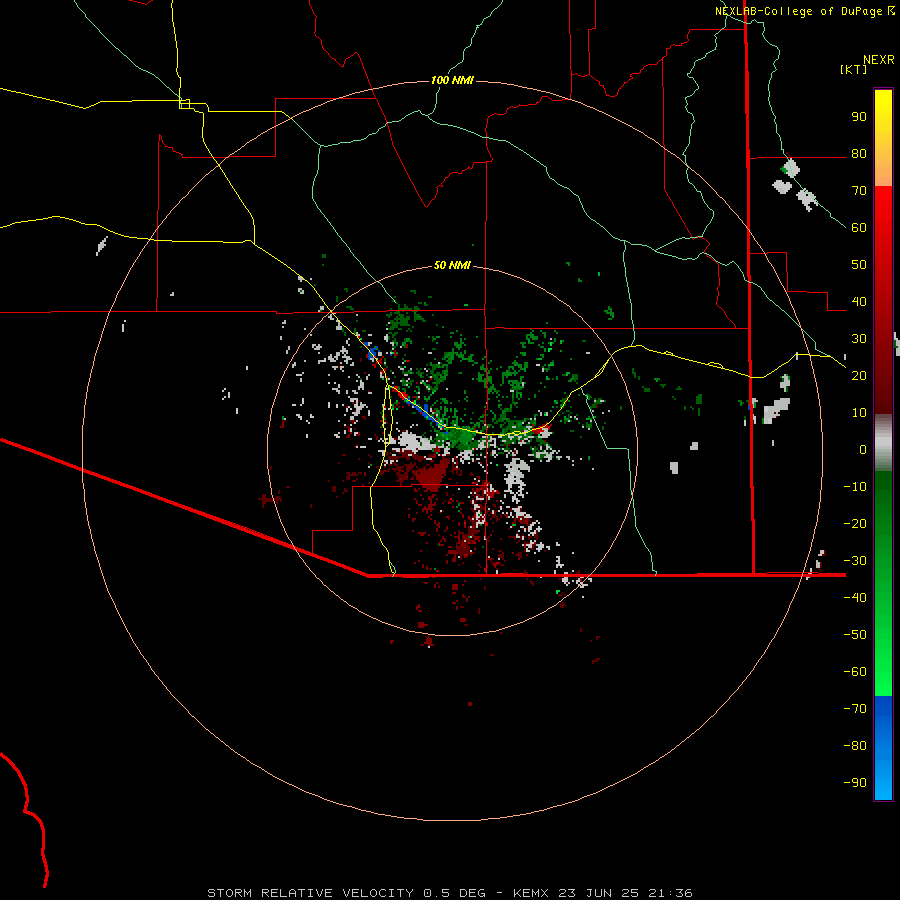
Task: Click the "-60" scale label
Action: tap(855, 672)
